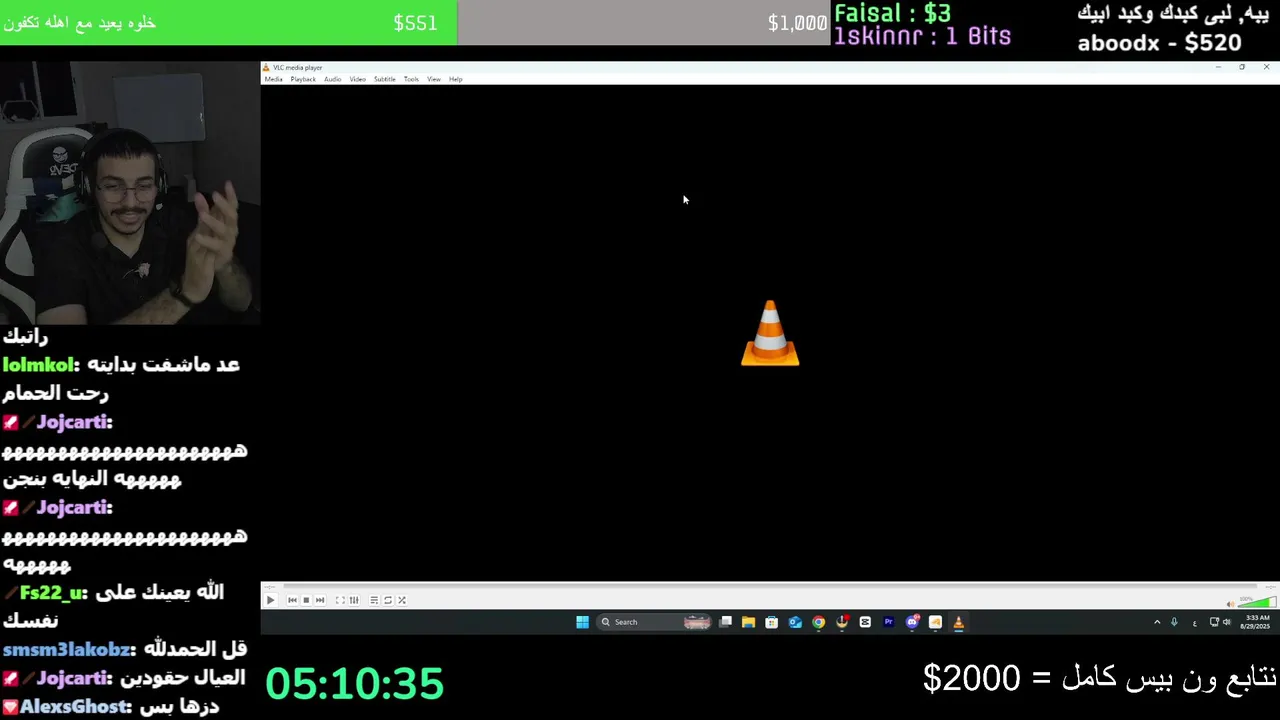This screenshot has height=720, width=1280.
Task: Click the webcam feed thumbnail
Action: pos(130,192)
